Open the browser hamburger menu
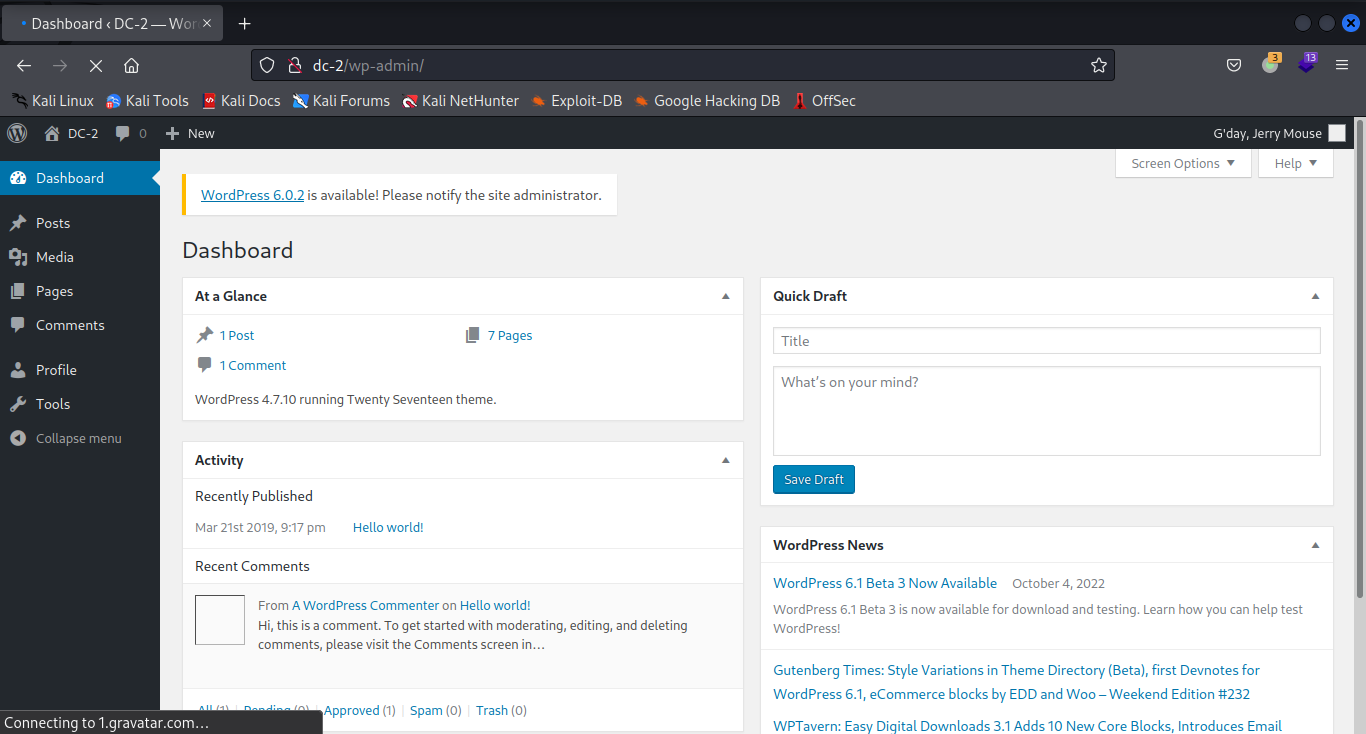The image size is (1366, 734). pyautogui.click(x=1342, y=65)
